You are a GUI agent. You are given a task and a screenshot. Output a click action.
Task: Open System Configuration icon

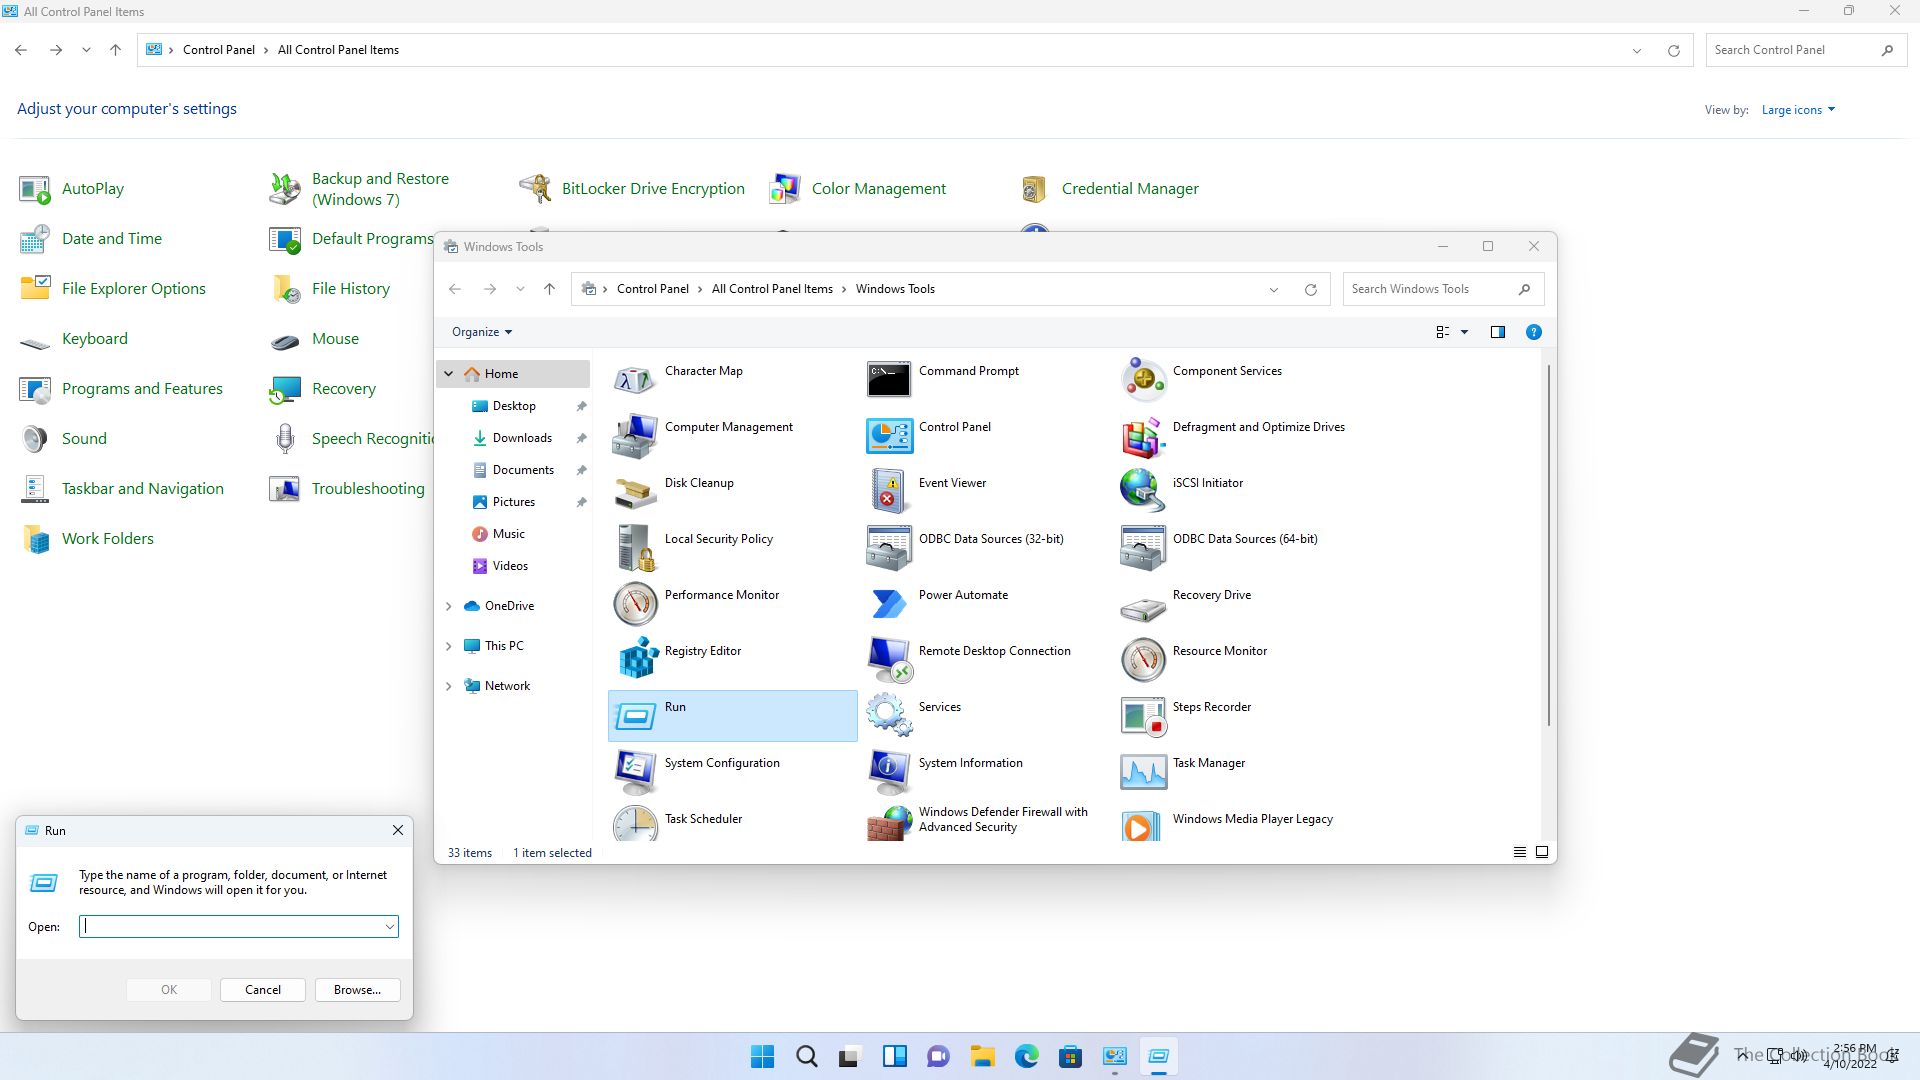coord(635,772)
